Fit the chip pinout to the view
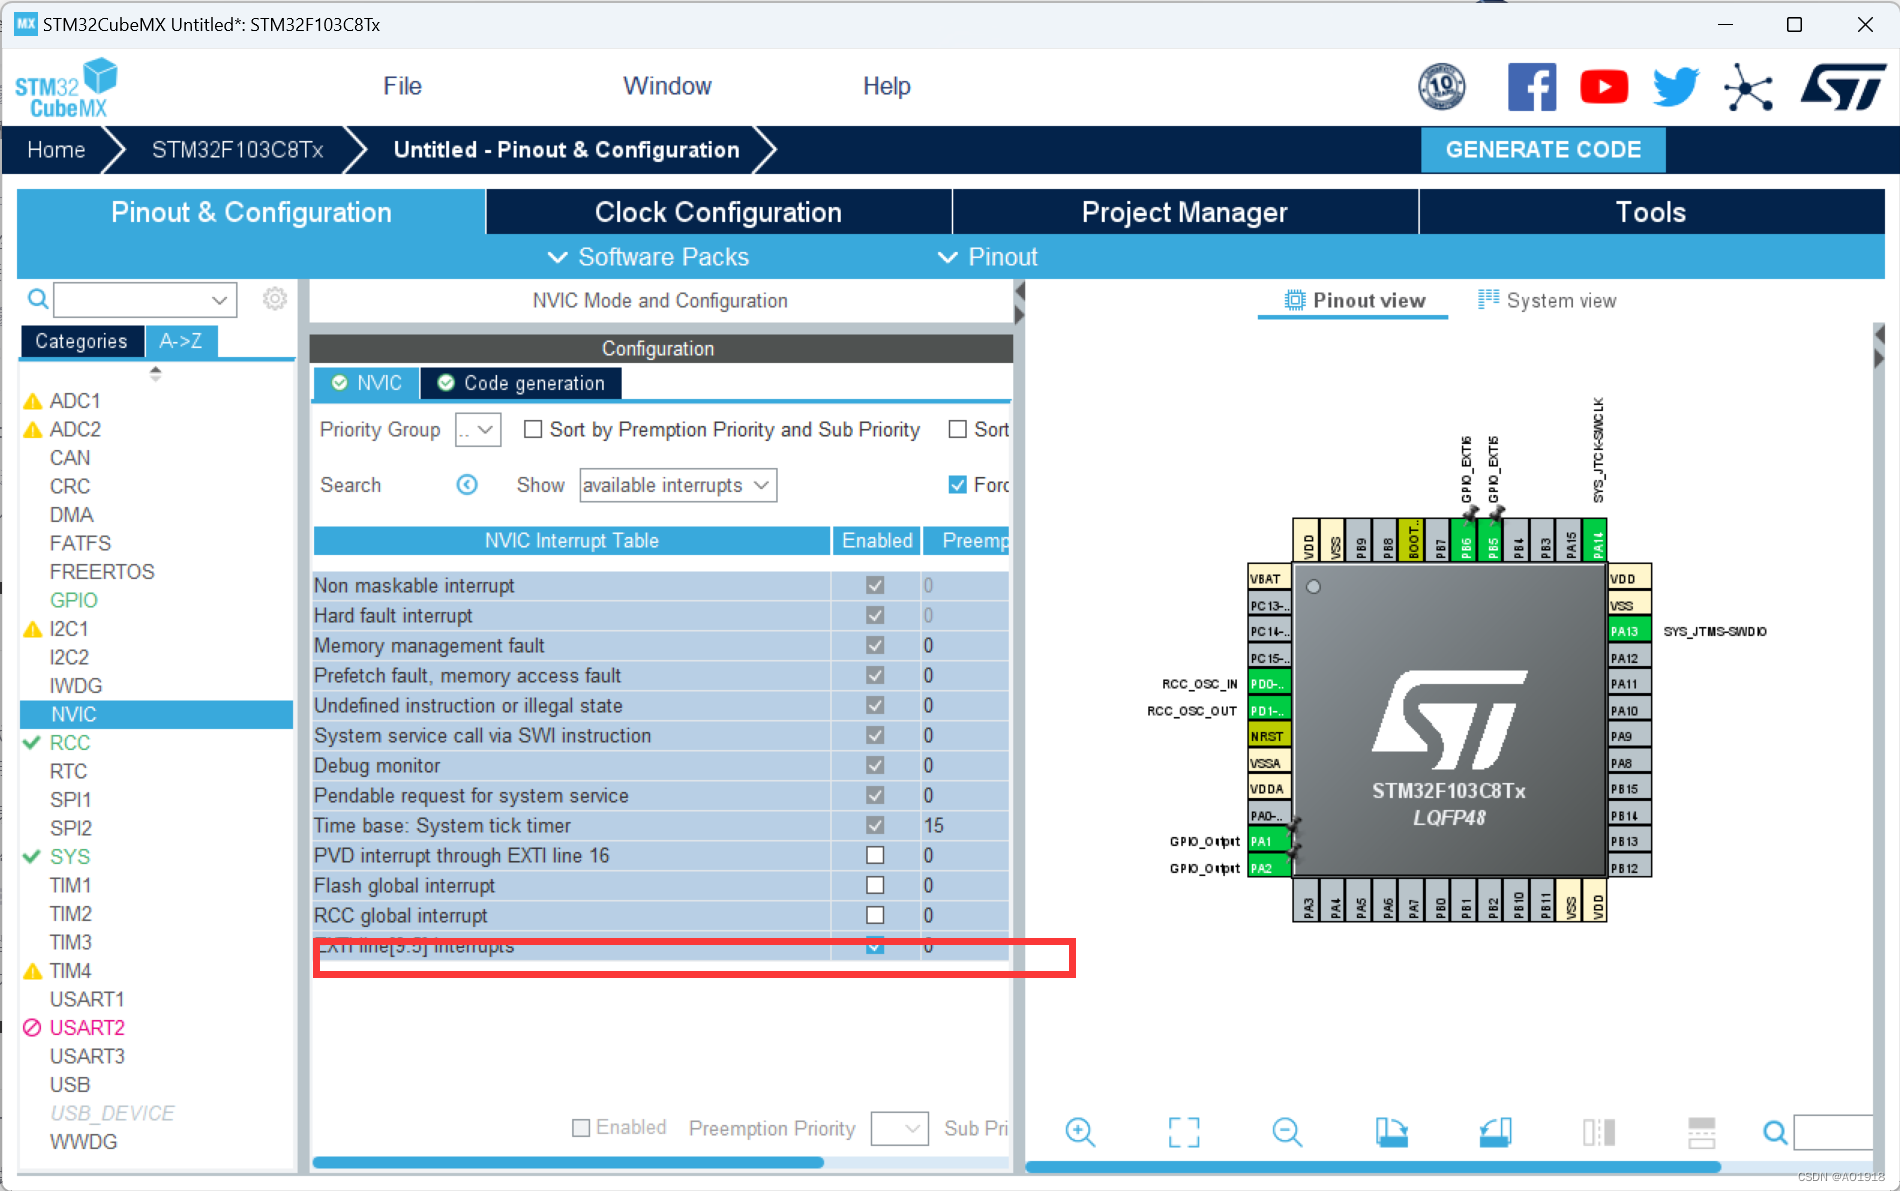This screenshot has width=1900, height=1191. [x=1184, y=1132]
